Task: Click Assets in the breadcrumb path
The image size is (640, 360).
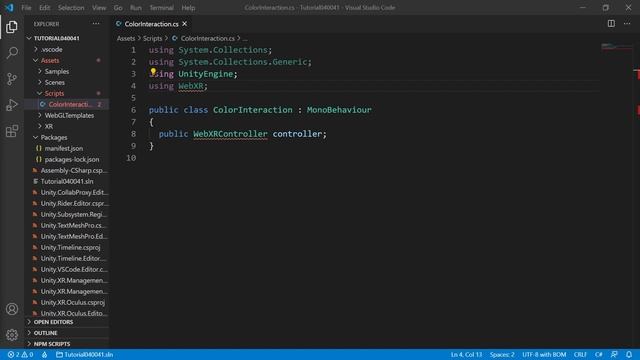Action: tap(126, 38)
